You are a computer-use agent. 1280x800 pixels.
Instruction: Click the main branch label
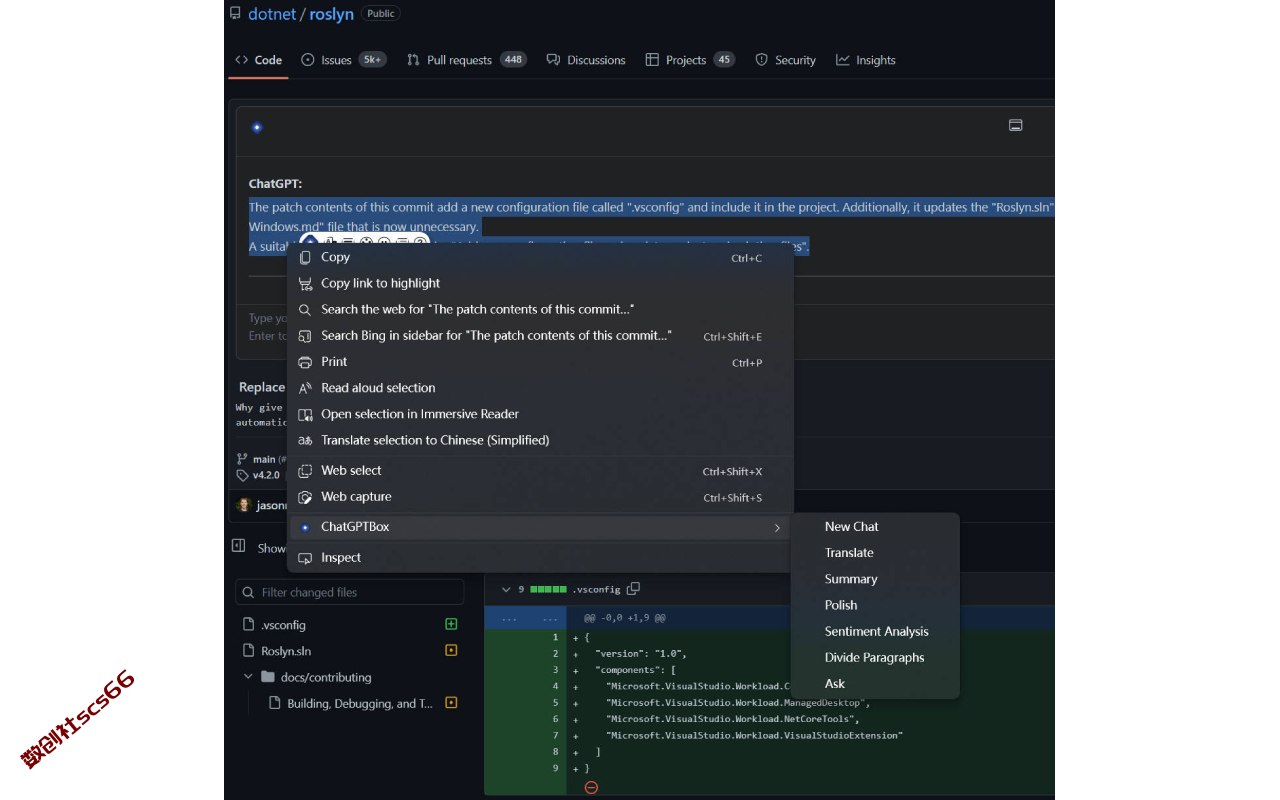264,459
